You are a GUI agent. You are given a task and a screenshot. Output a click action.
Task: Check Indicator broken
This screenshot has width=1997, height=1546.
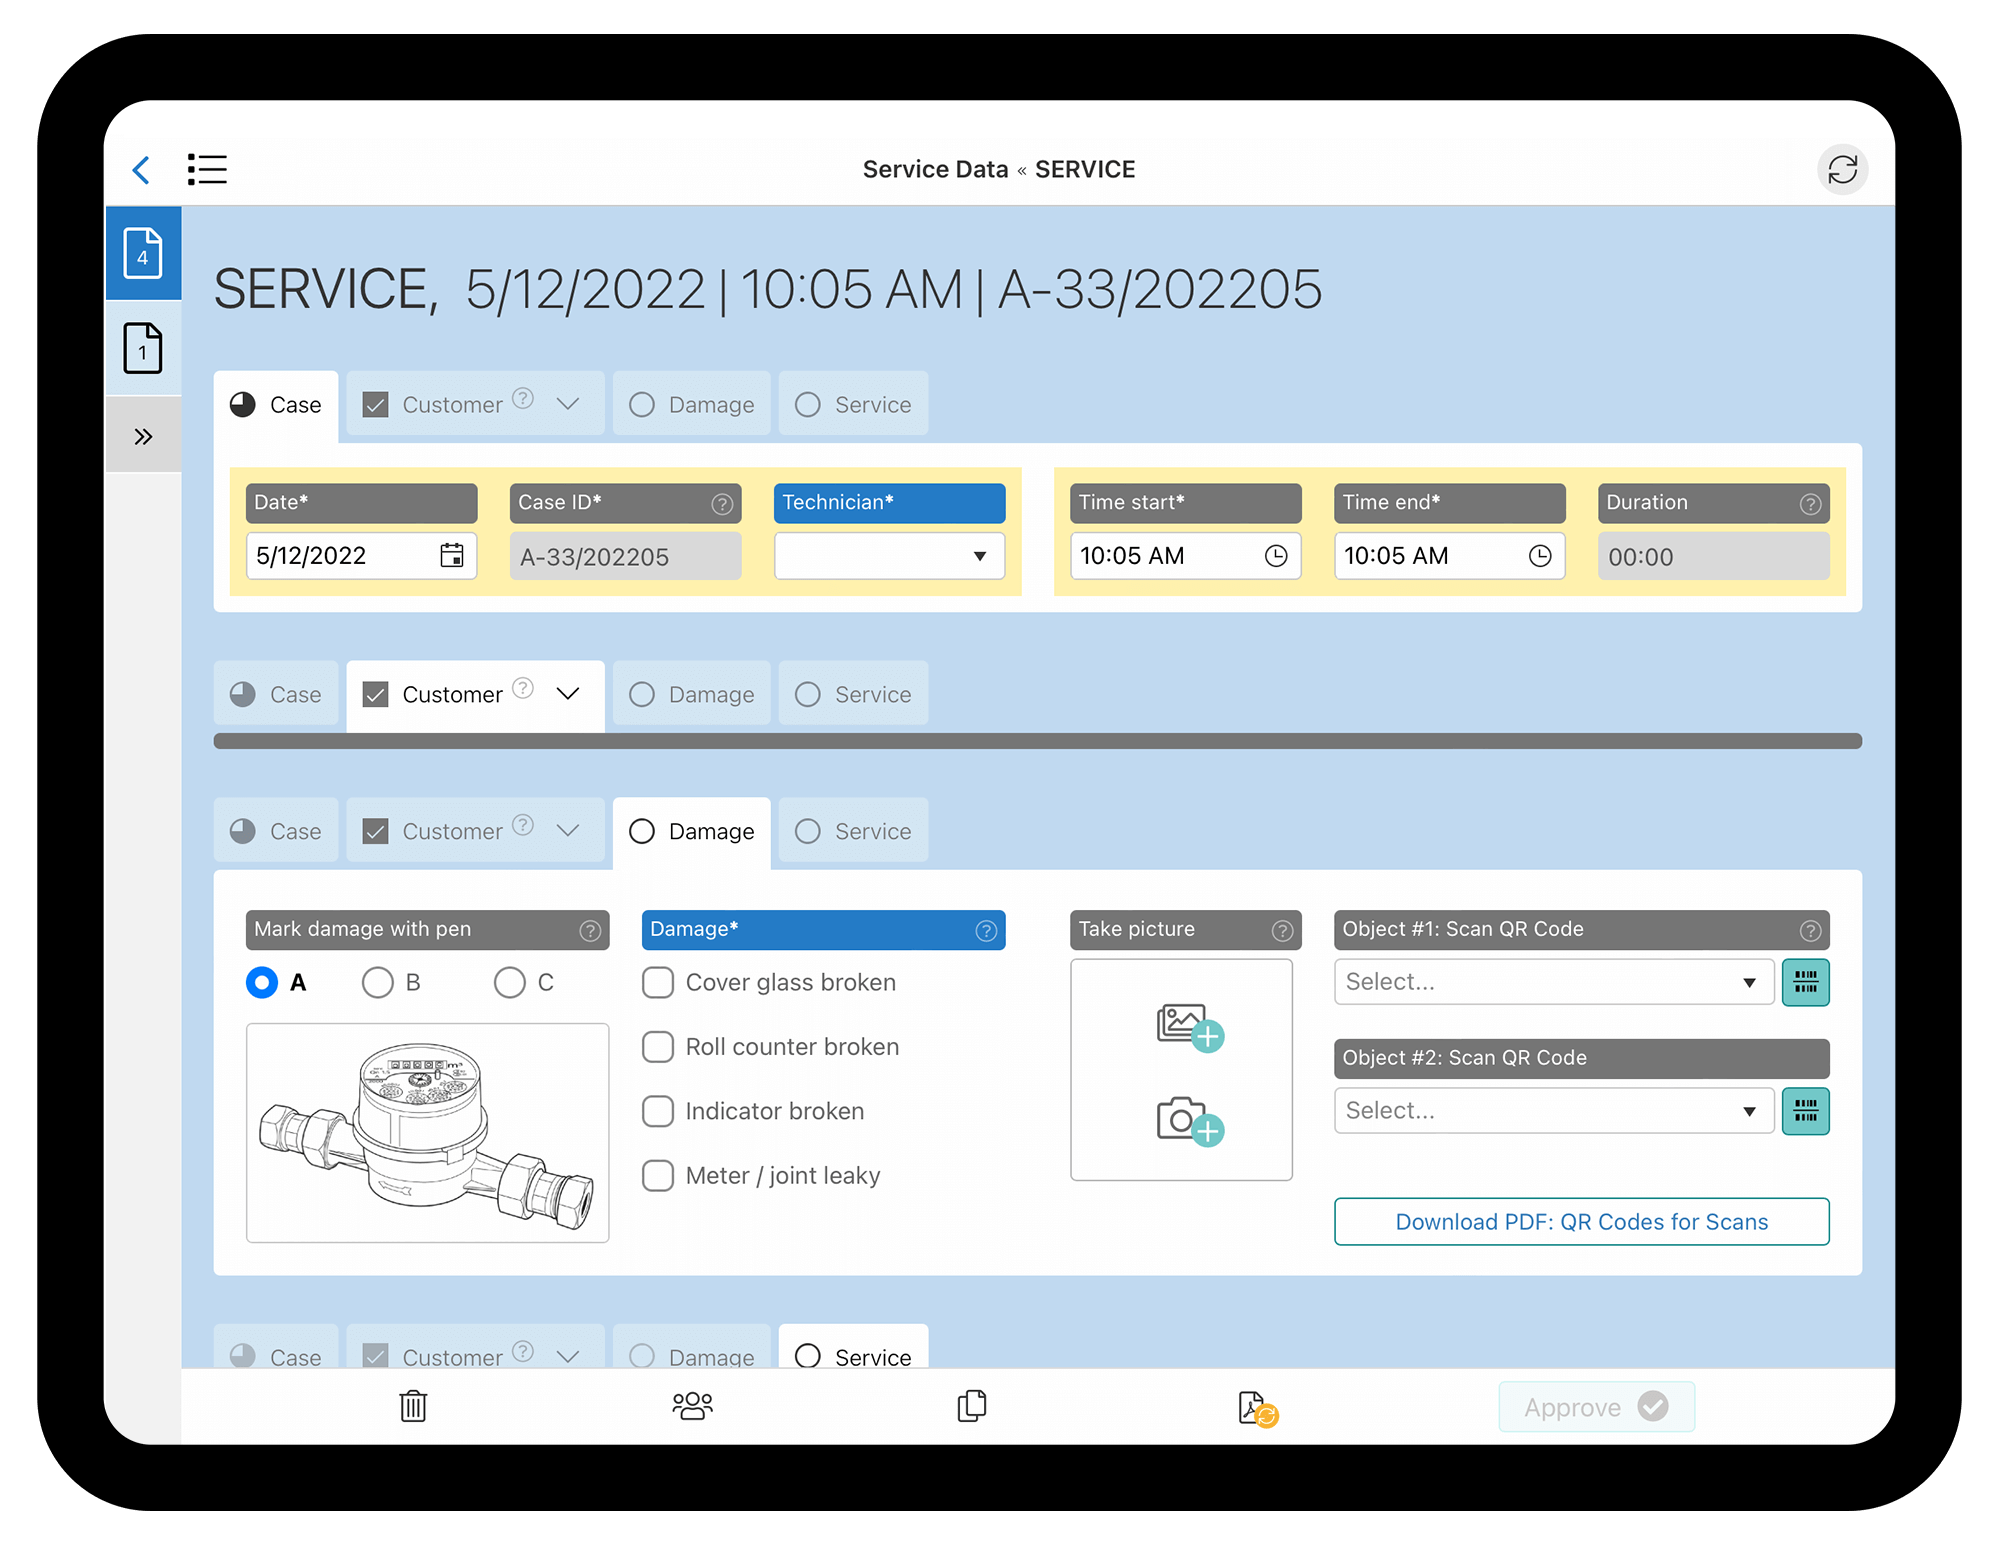[658, 1112]
